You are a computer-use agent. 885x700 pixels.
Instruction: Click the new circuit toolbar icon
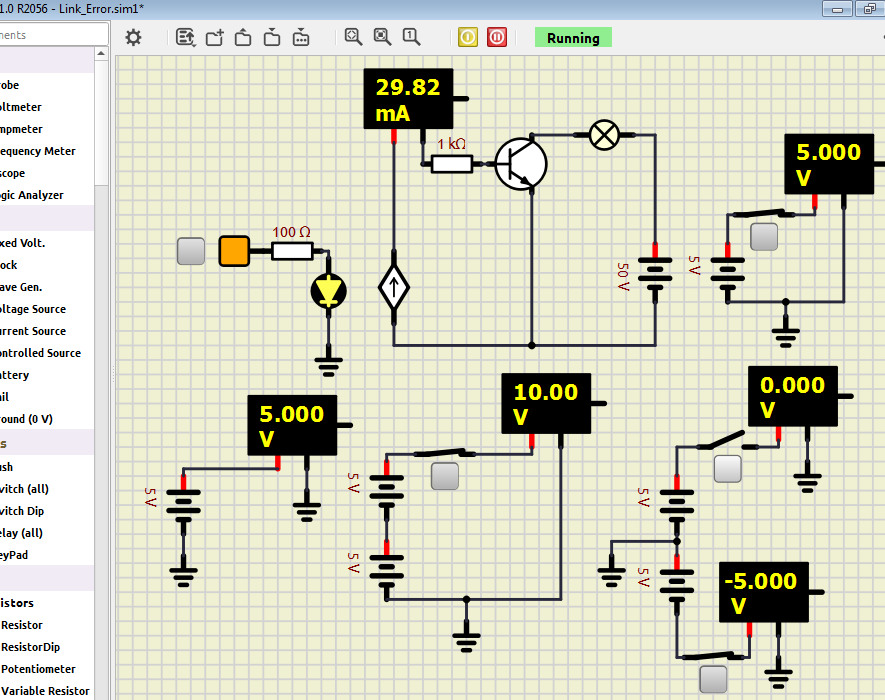pos(214,38)
